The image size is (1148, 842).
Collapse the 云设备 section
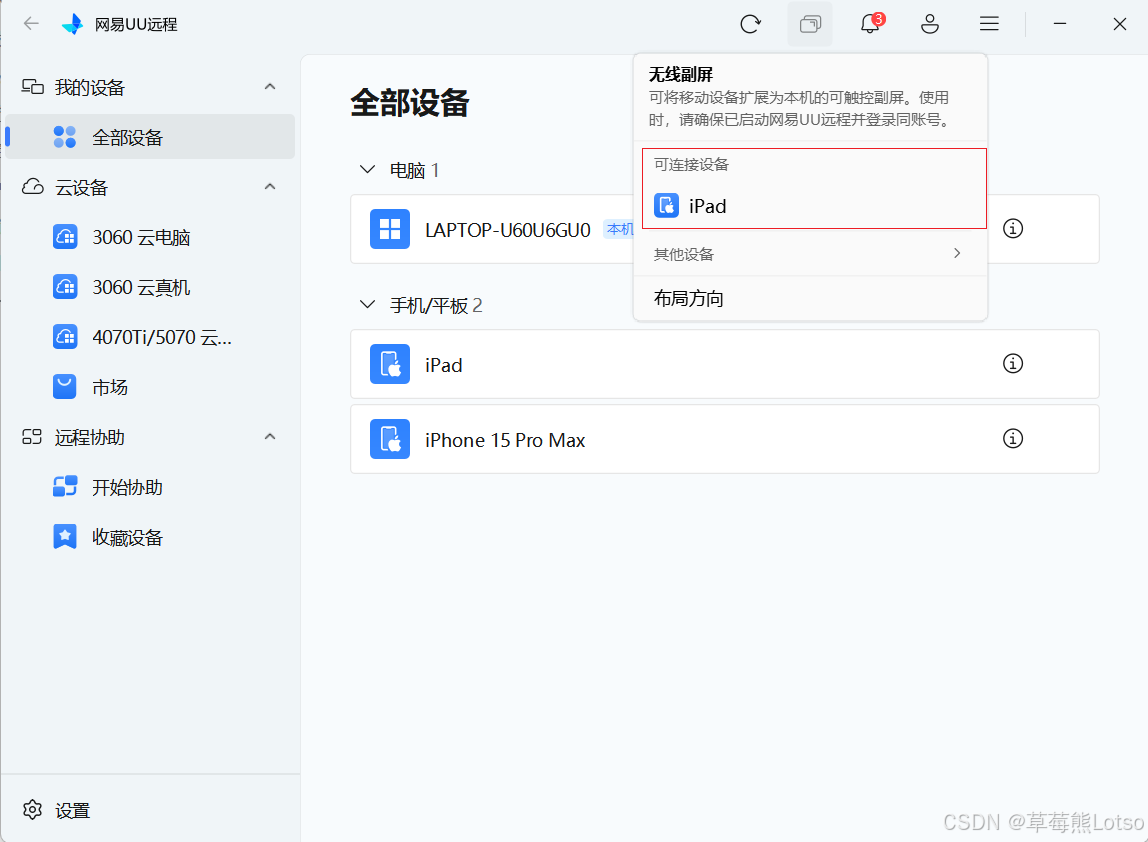270,187
